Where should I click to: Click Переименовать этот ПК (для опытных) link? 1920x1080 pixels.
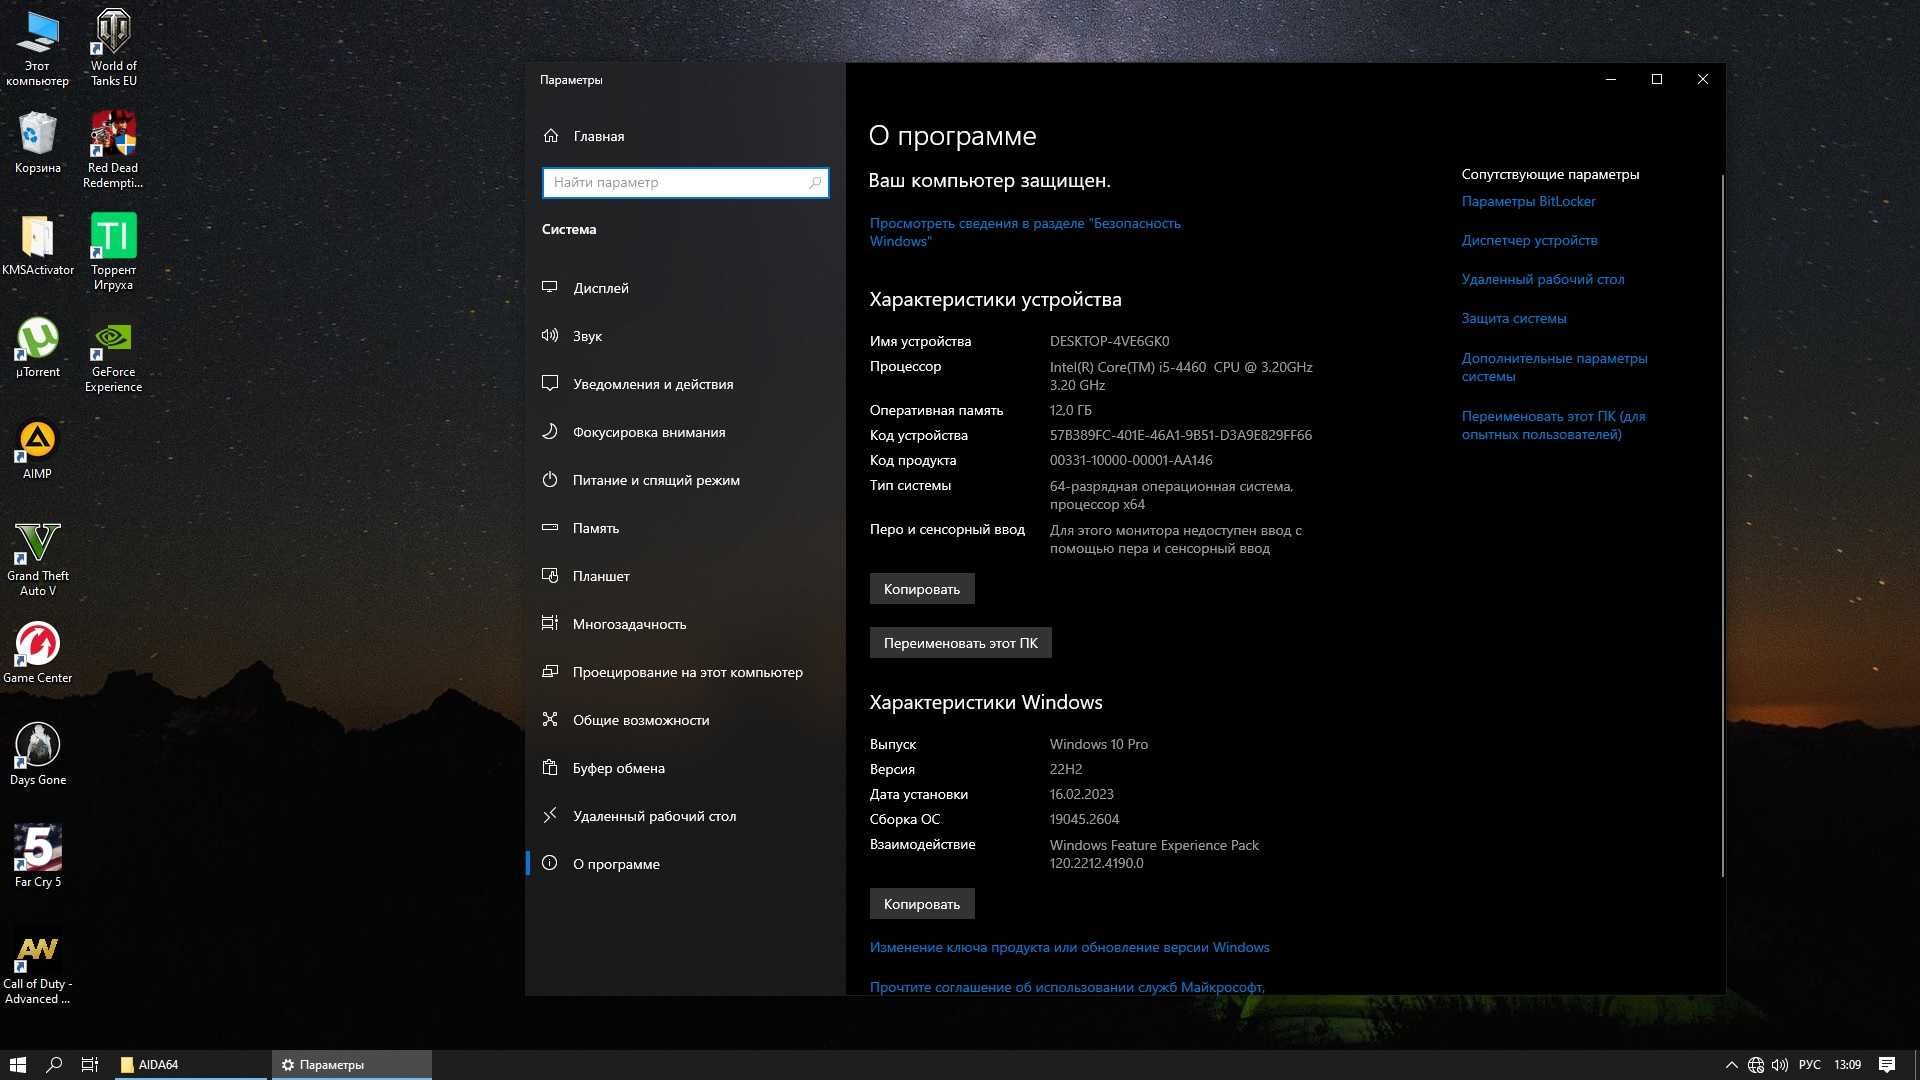1553,425
